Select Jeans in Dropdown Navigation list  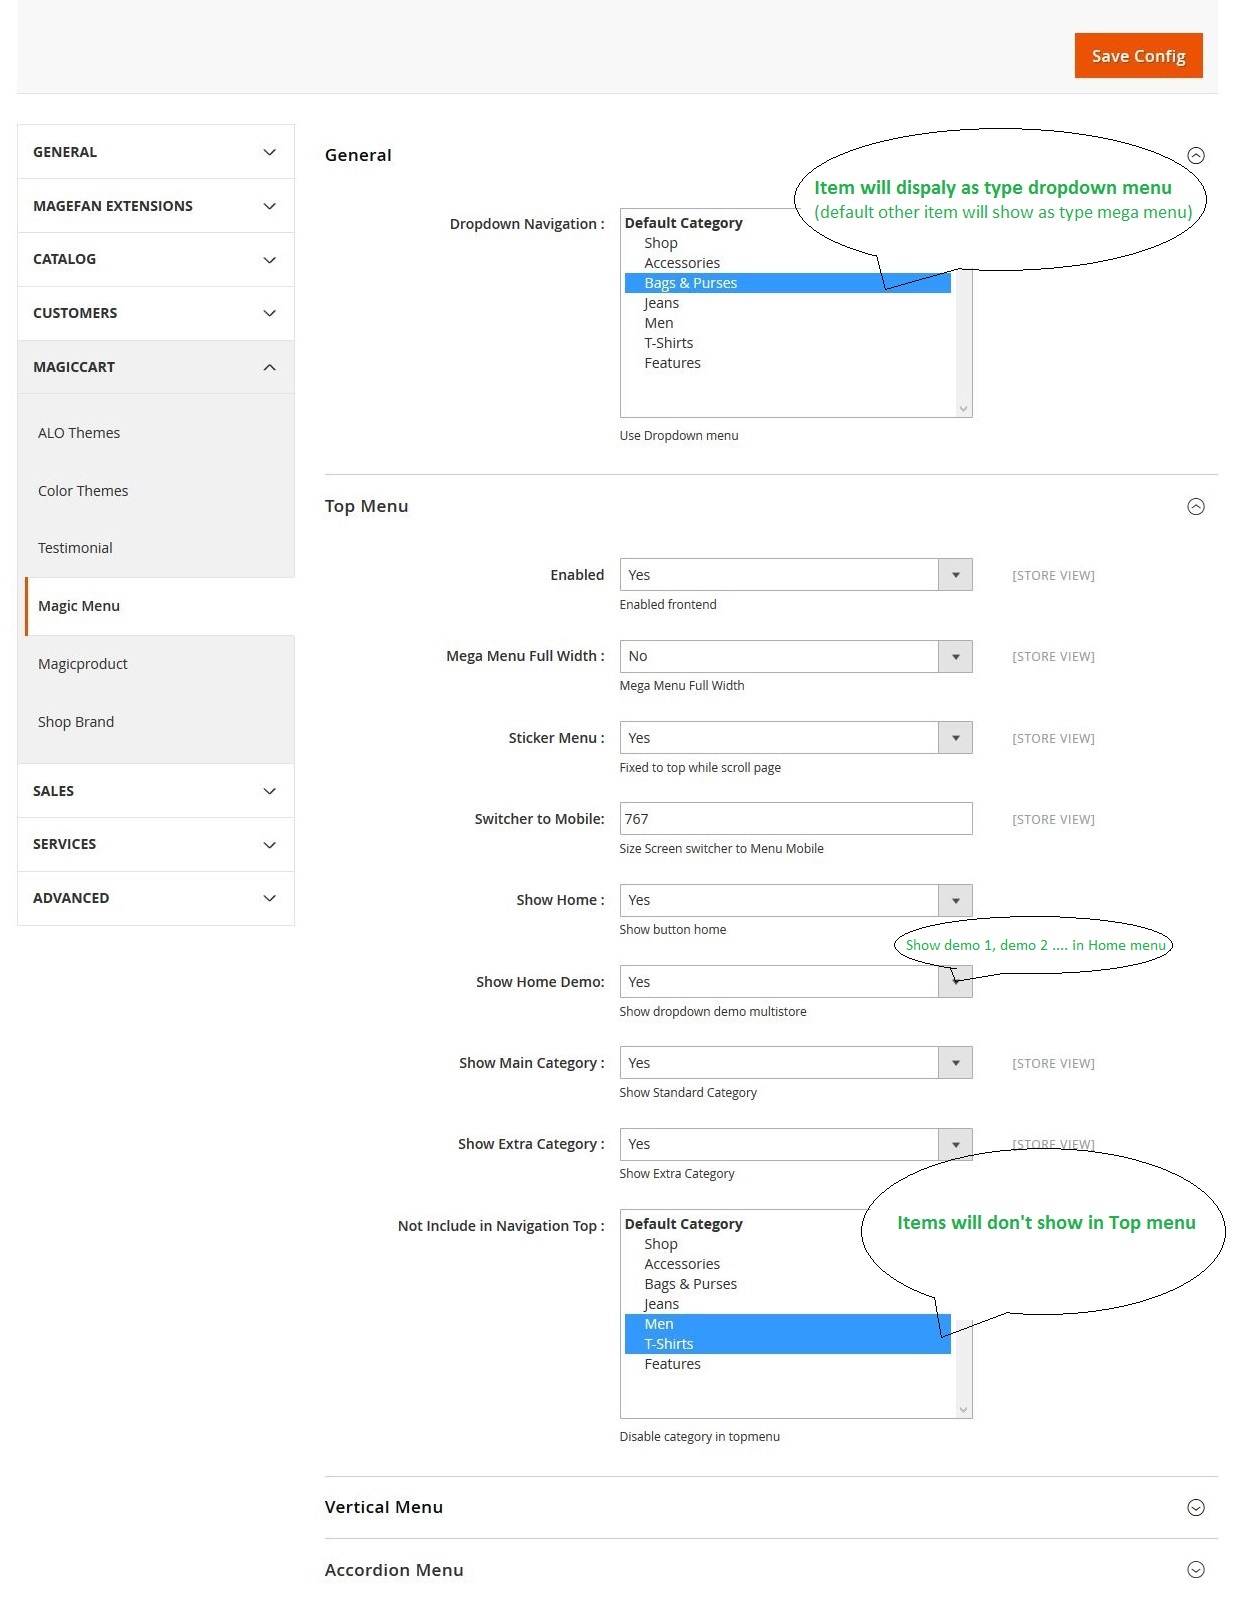pos(661,303)
